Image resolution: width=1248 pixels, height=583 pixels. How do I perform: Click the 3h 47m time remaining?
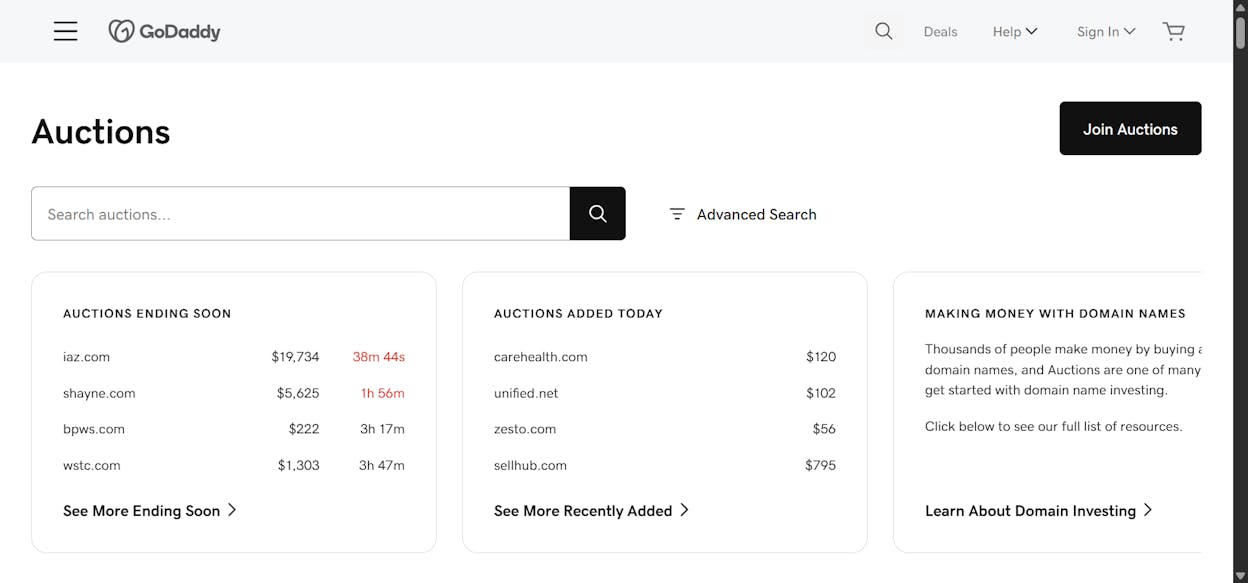click(x=382, y=465)
